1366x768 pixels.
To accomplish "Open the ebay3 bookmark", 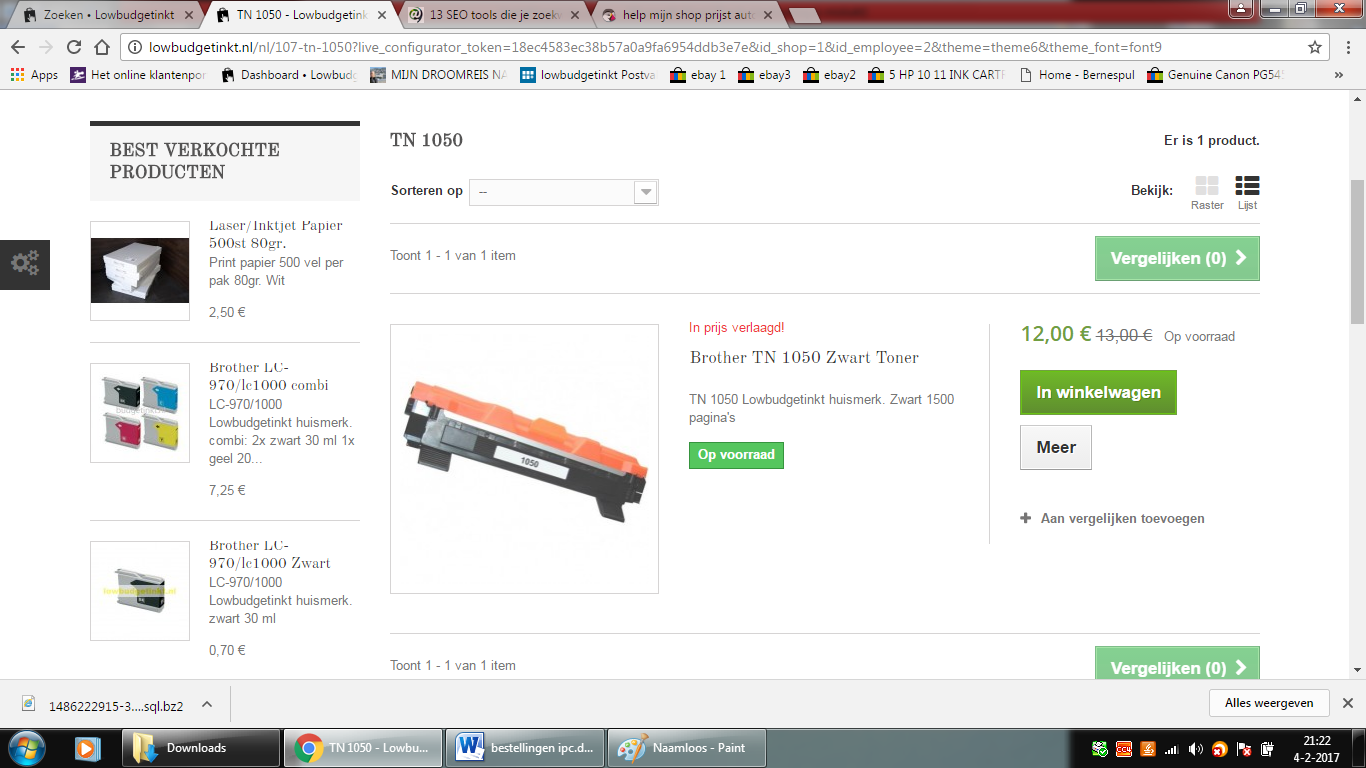I will click(764, 75).
